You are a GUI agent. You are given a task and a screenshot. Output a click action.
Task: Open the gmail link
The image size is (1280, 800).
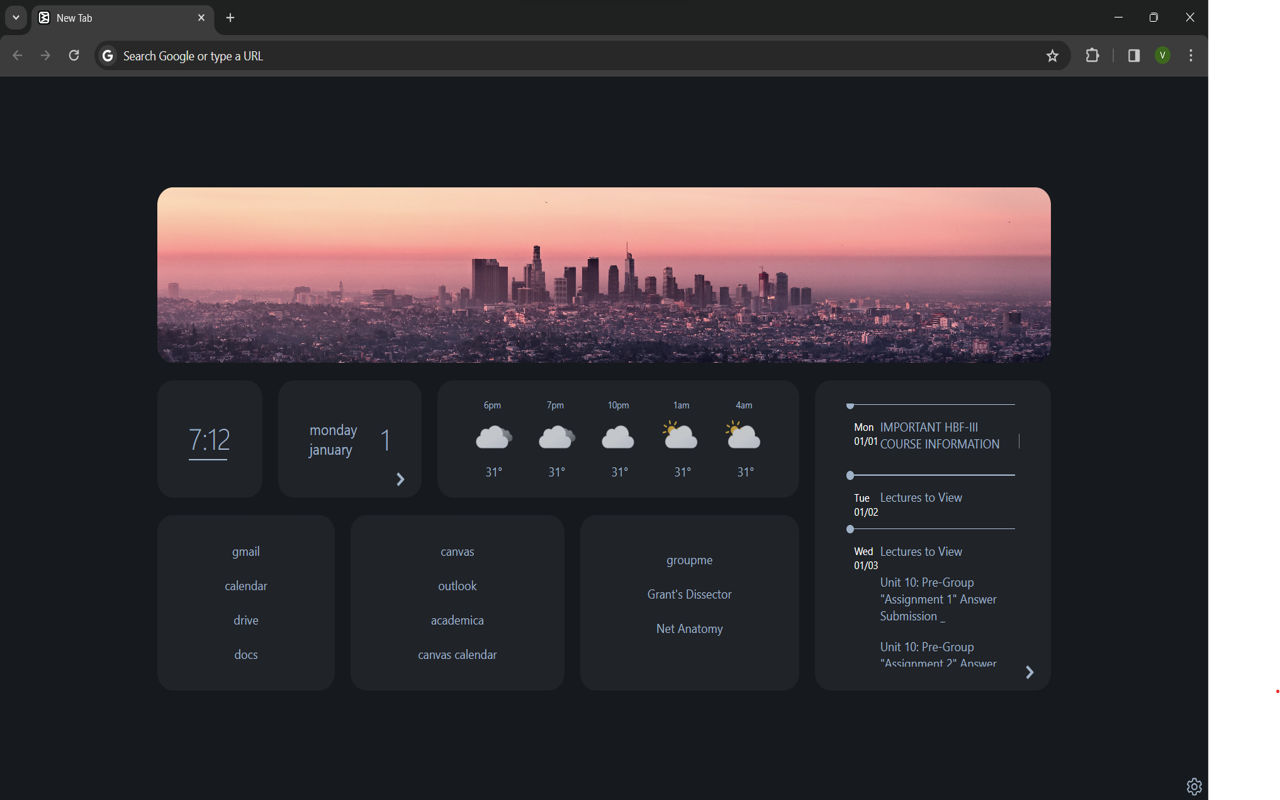click(x=246, y=552)
